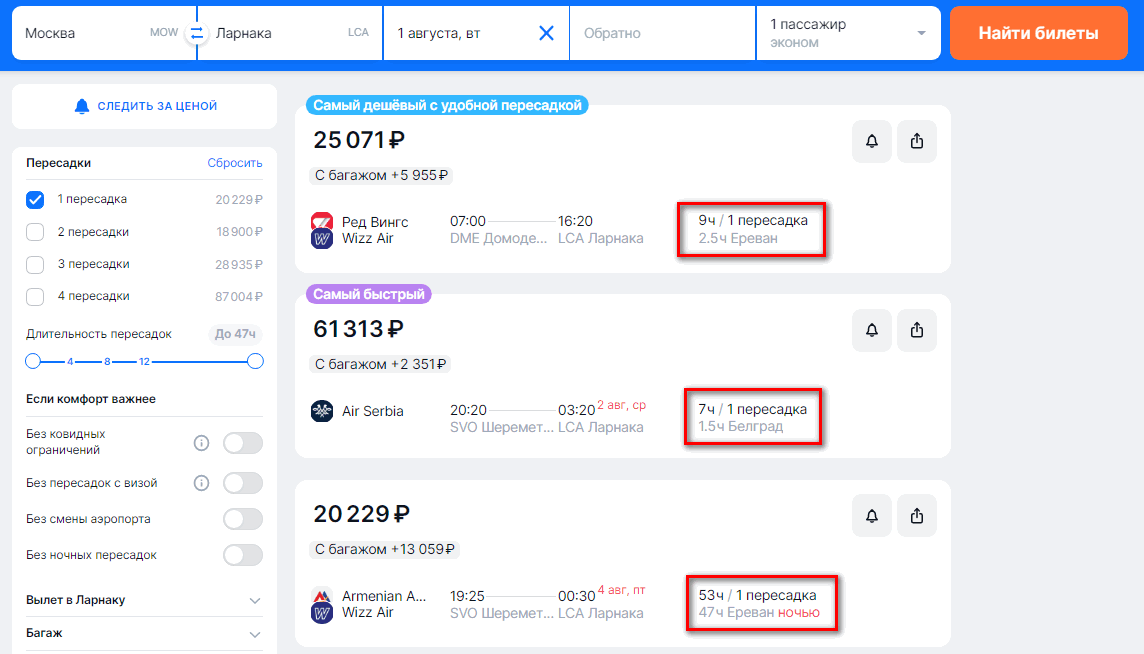Uncheck the 1 пересадка checkbox

[35, 200]
